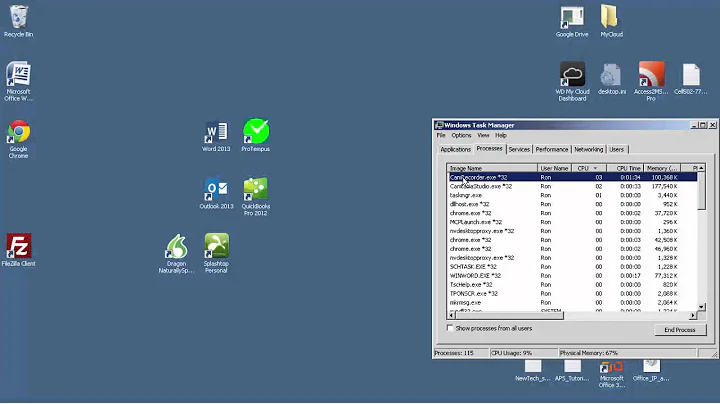Select the Microsoft Office Word desktop shortcut

(18, 81)
